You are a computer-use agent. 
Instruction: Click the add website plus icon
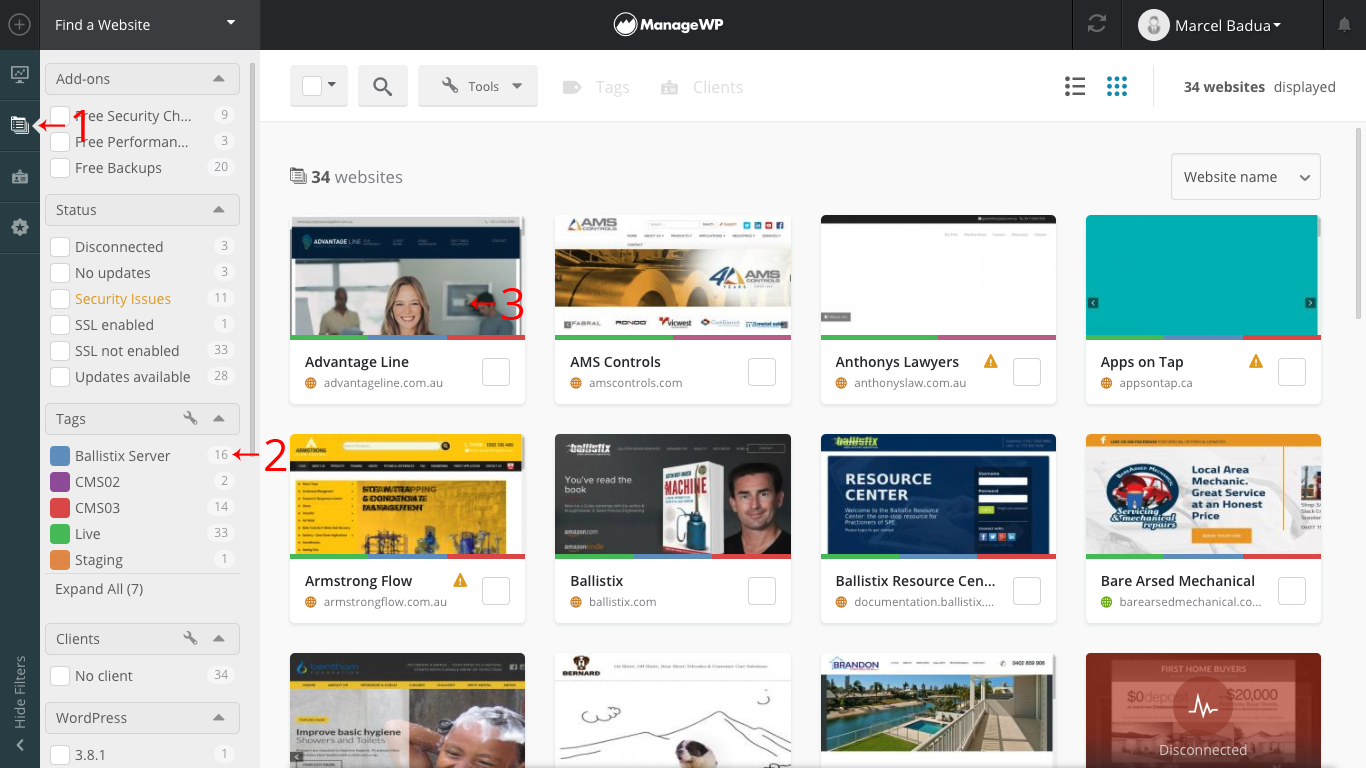pyautogui.click(x=19, y=24)
